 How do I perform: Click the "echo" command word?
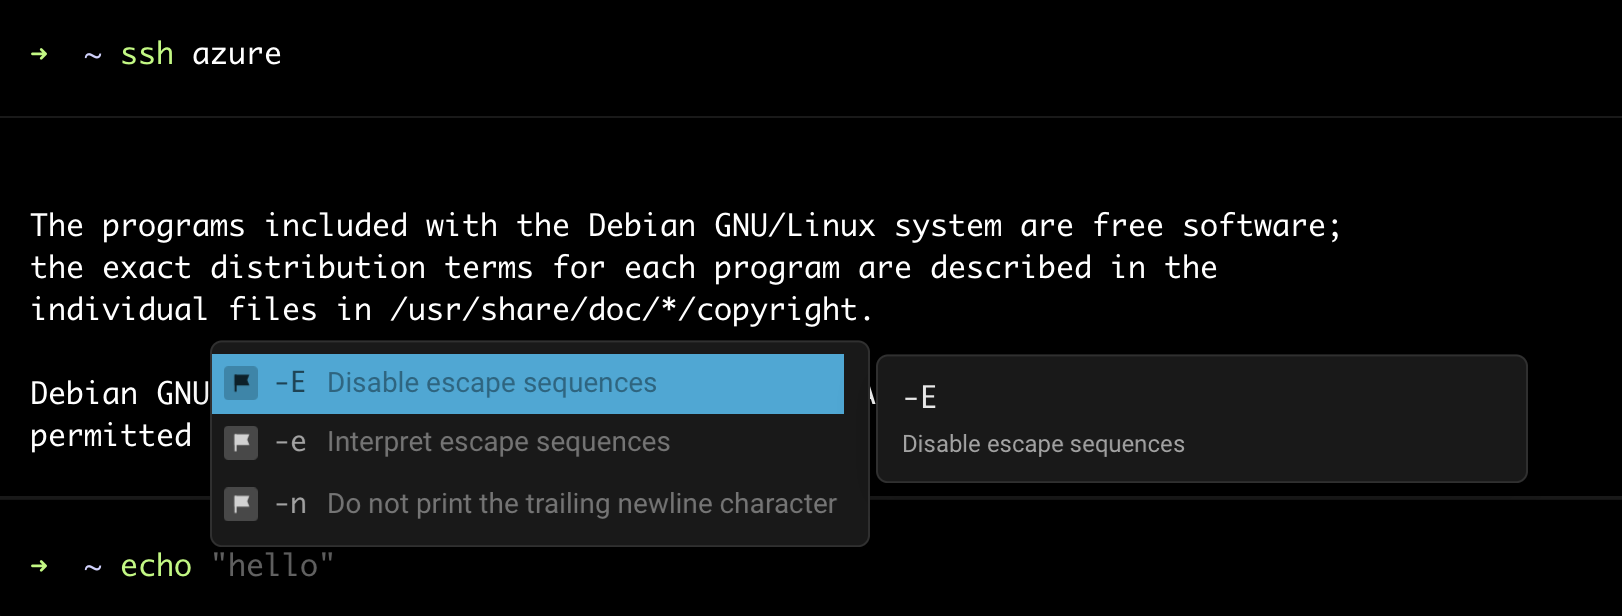(156, 566)
